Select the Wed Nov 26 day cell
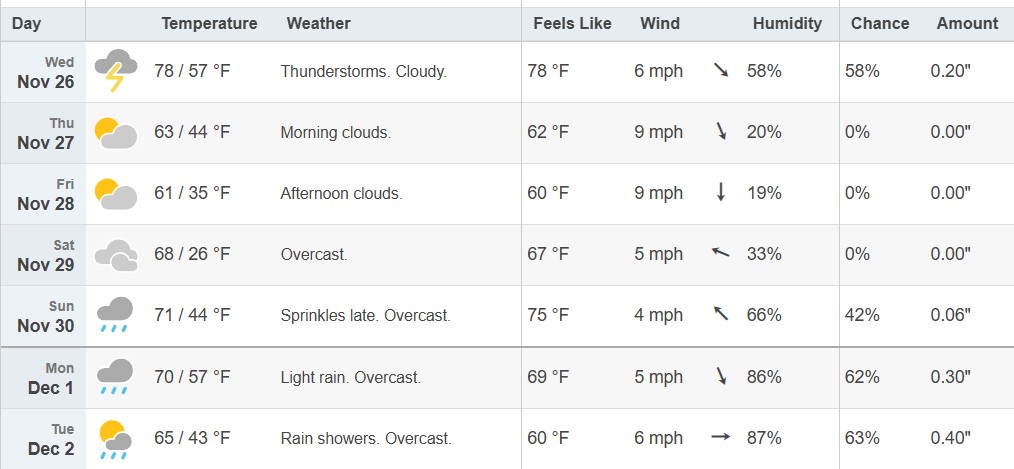The height and width of the screenshot is (469, 1014). click(45, 71)
